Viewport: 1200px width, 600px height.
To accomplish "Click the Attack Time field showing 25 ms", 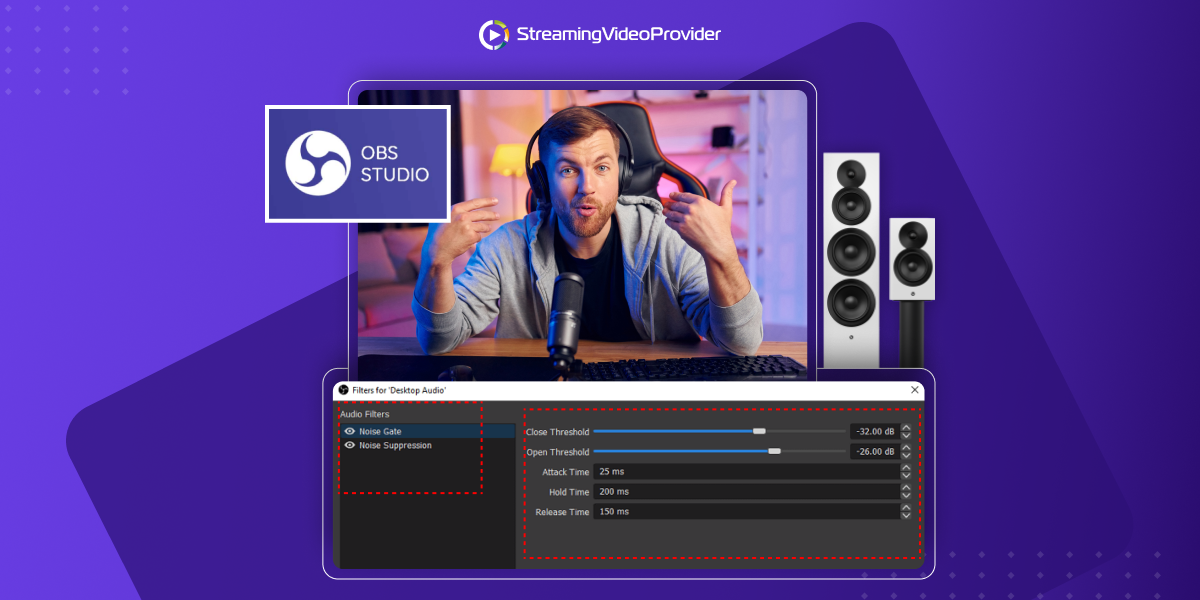I will coord(746,471).
